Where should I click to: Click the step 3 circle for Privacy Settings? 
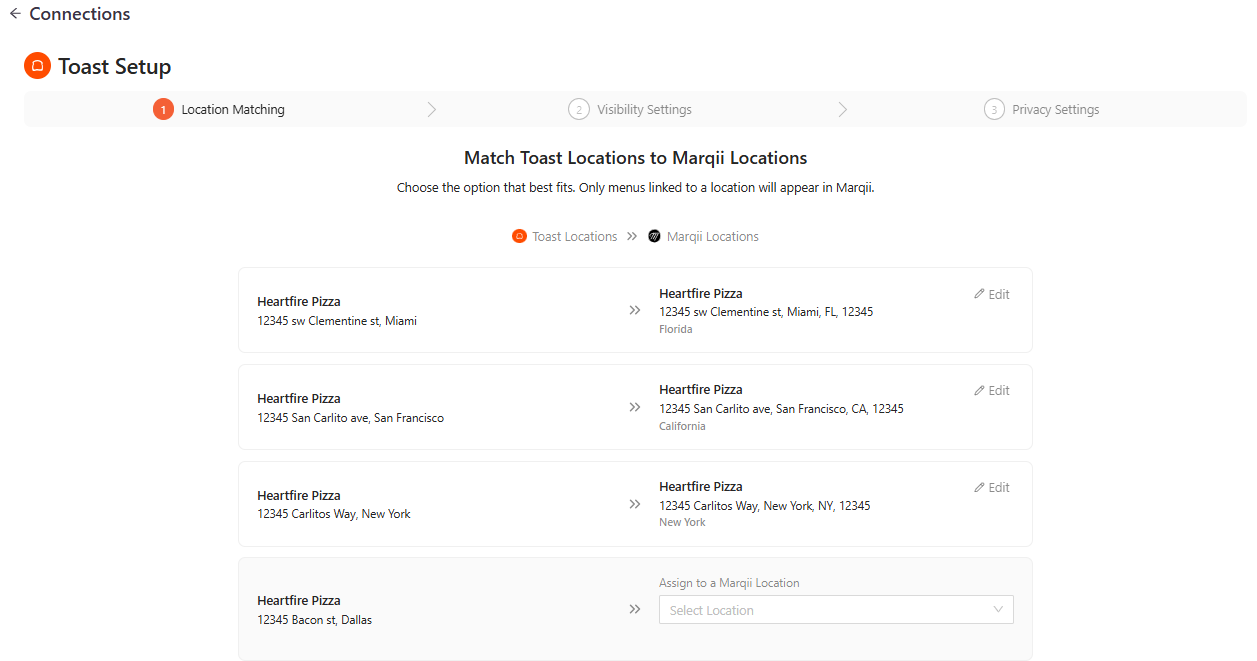[x=993, y=110]
